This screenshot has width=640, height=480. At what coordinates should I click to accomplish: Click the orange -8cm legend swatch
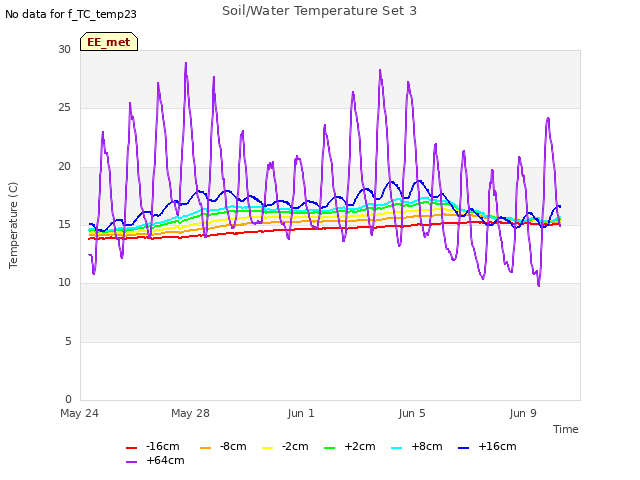tap(205, 448)
